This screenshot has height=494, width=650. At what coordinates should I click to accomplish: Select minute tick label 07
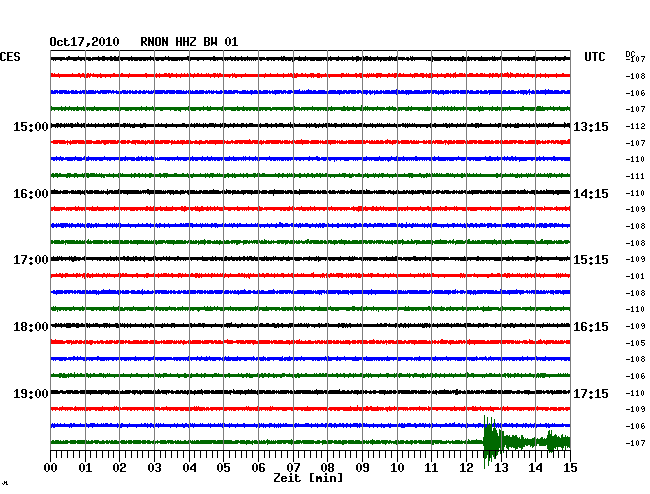pyautogui.click(x=293, y=468)
